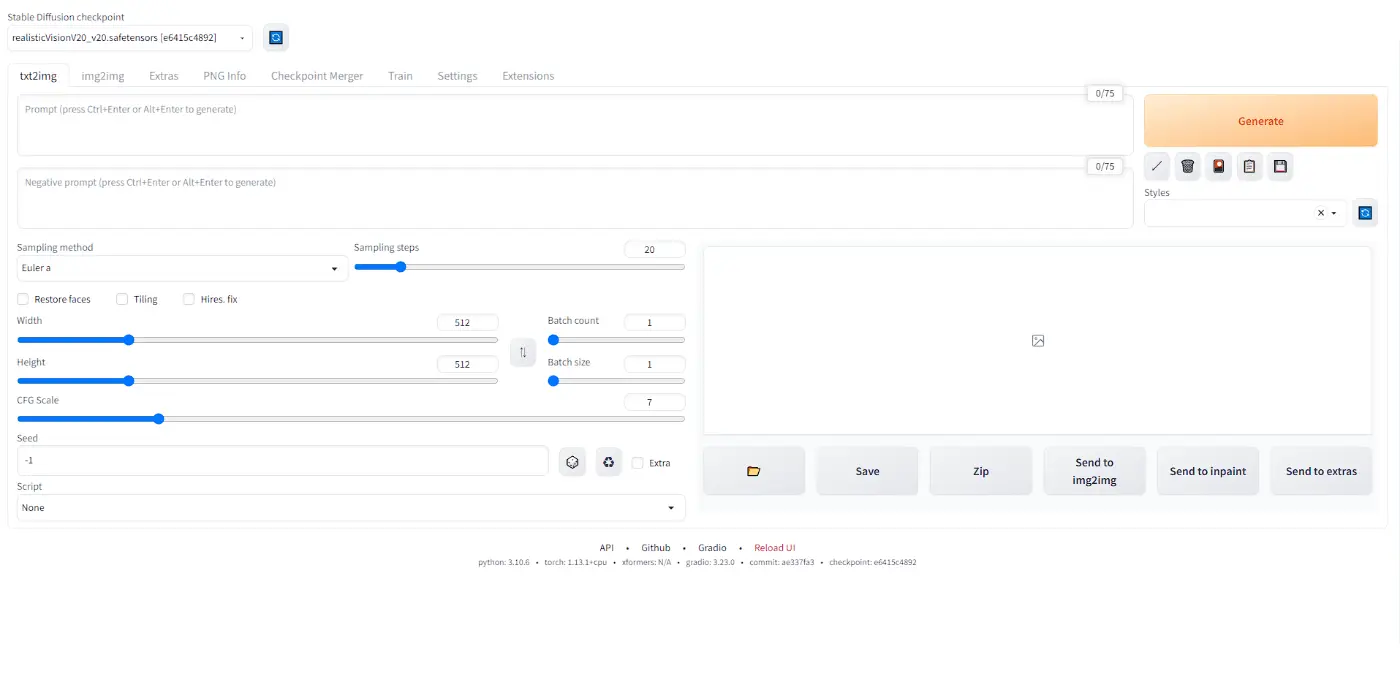Click on the CFG Scale slider handle

158,419
